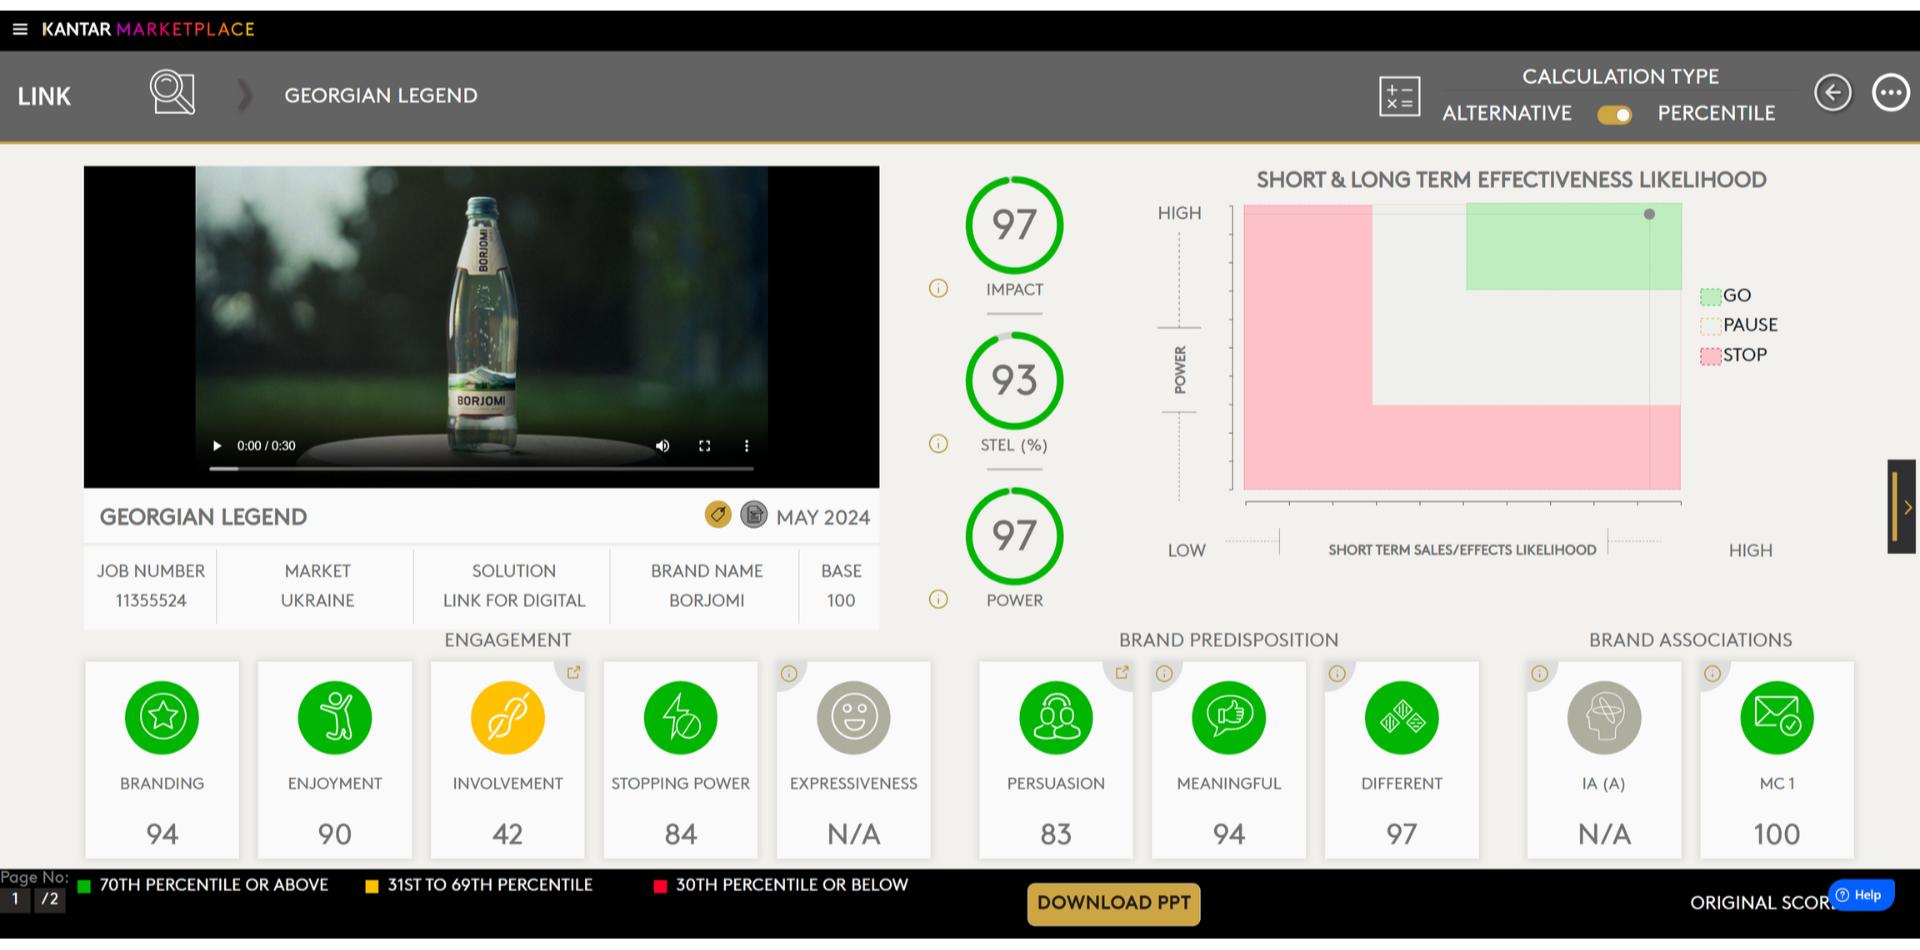Mute the video using the volume icon

[662, 446]
